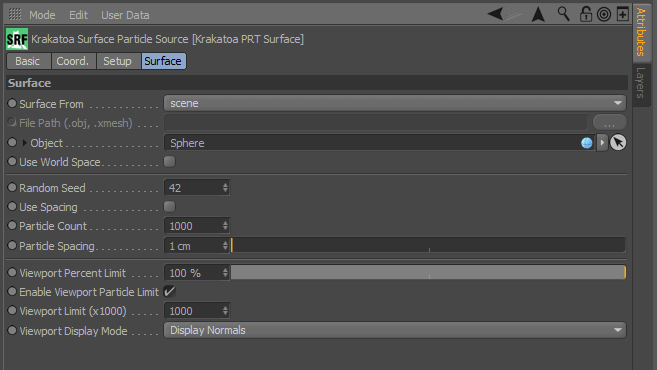Screen dimensions: 657x370
Task: Switch to the Setup tab
Action: 118,61
